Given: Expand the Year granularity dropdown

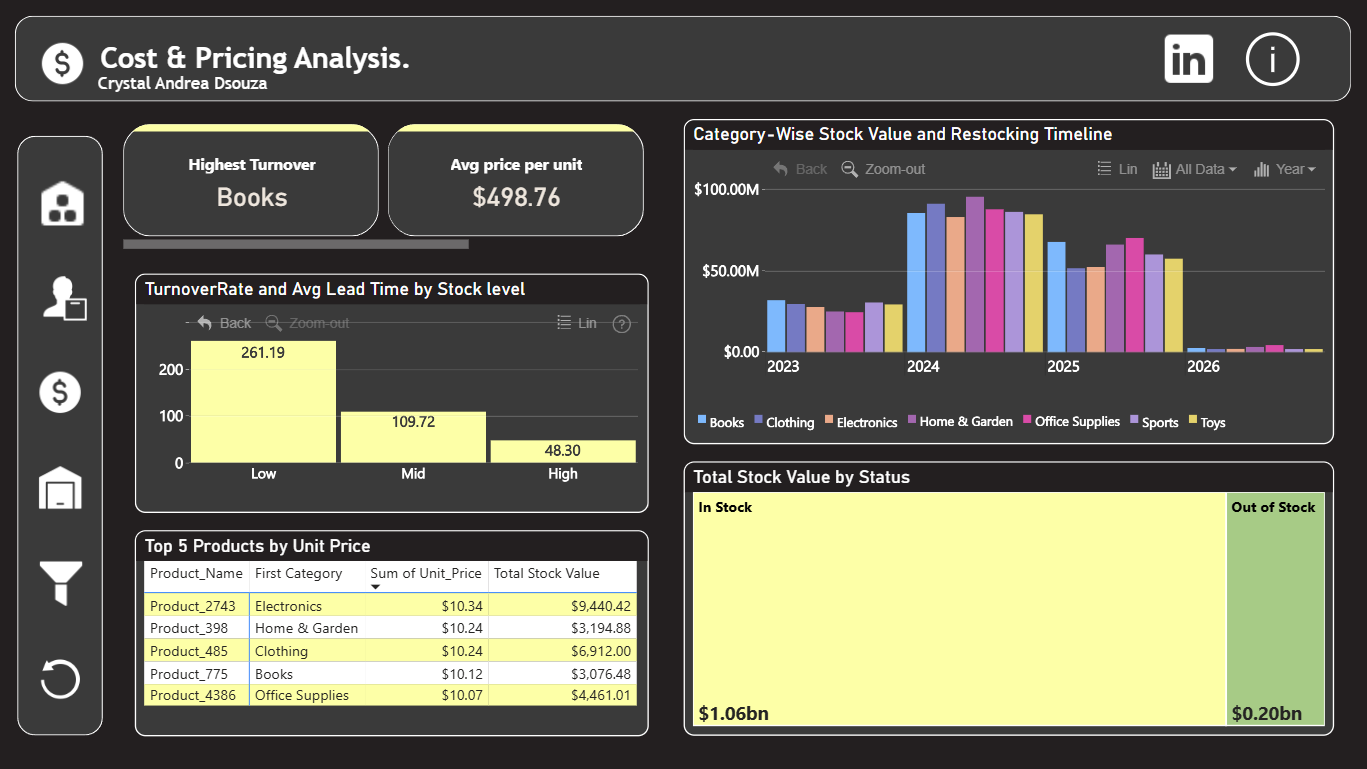Looking at the screenshot, I should point(1285,169).
